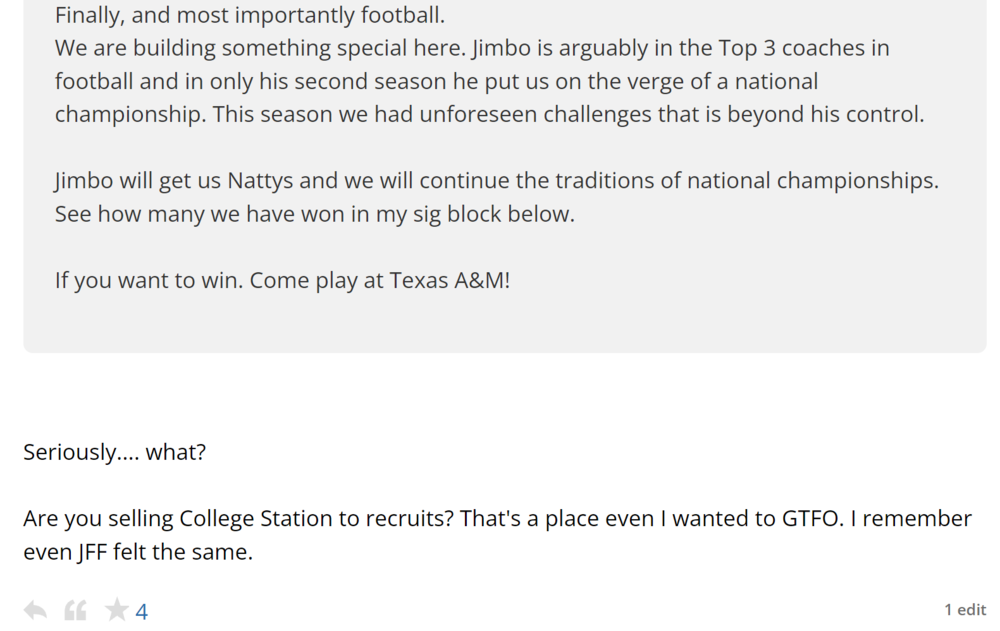1000x631 pixels.
Task: Open the star count number 4
Action: [142, 612]
